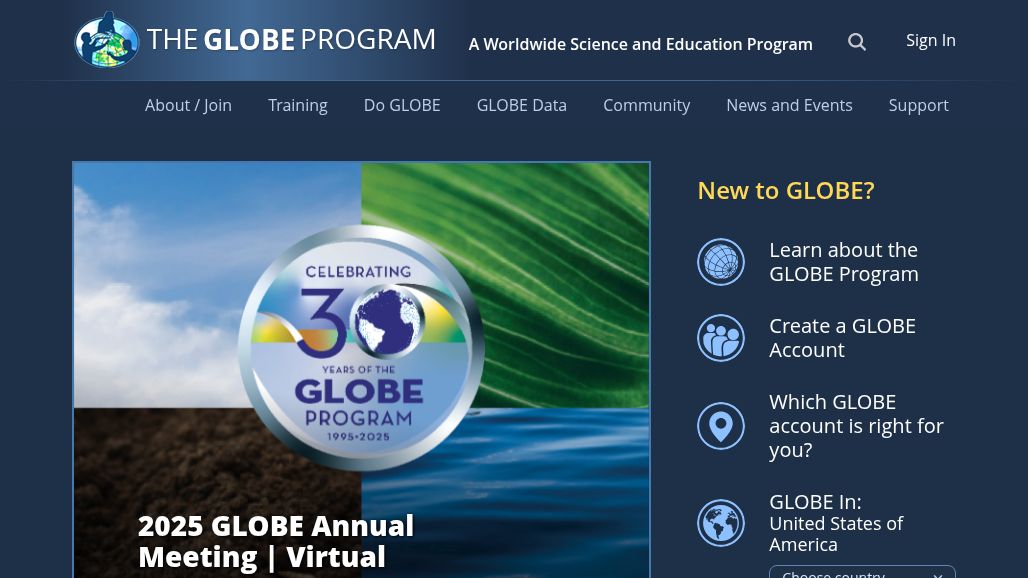
Task: Open the Community menu
Action: pyautogui.click(x=646, y=105)
